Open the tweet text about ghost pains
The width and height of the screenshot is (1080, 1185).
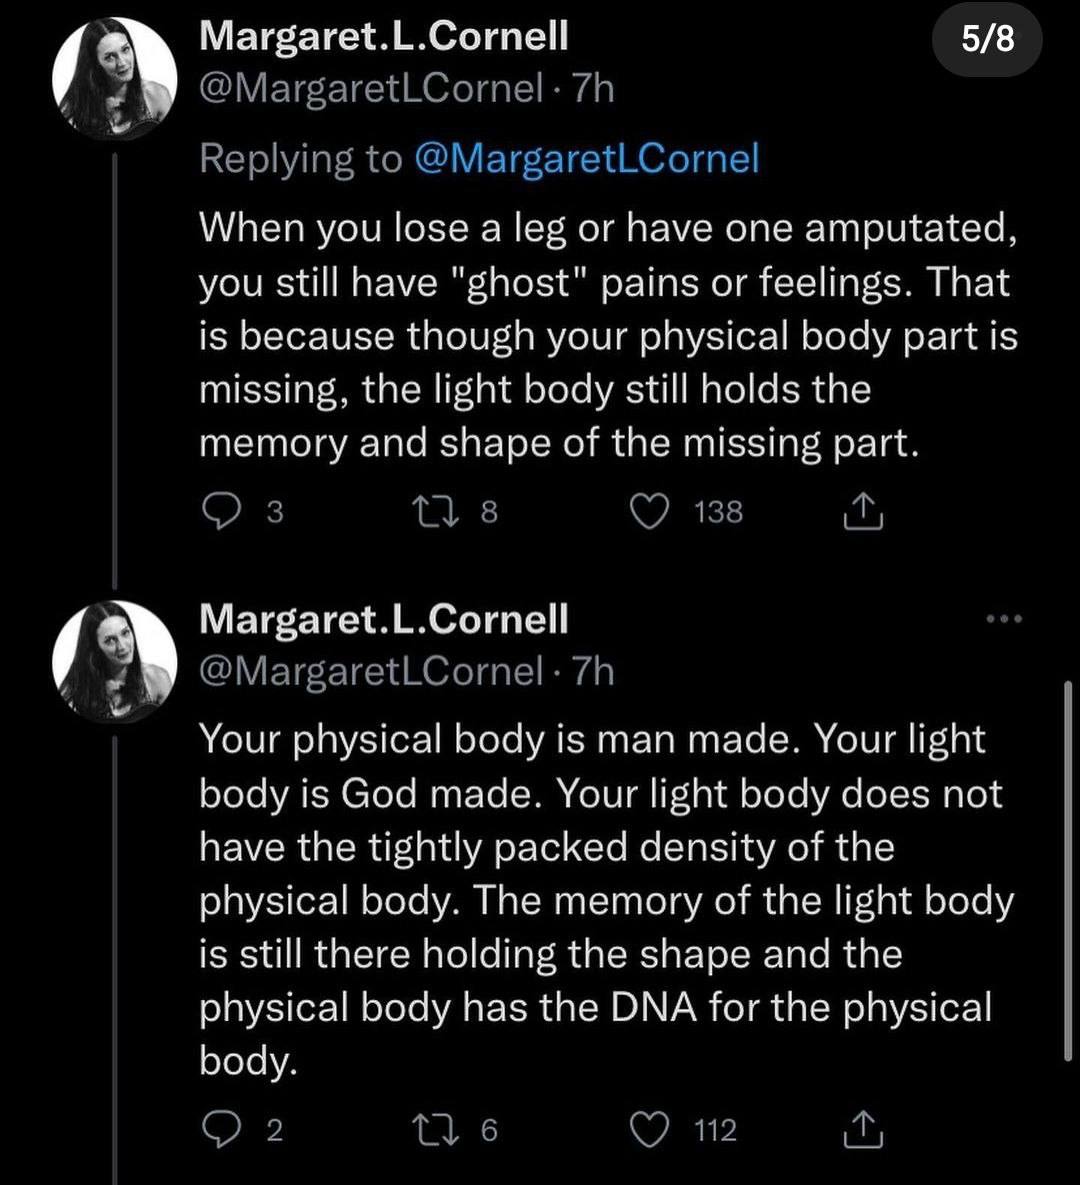[x=608, y=336]
